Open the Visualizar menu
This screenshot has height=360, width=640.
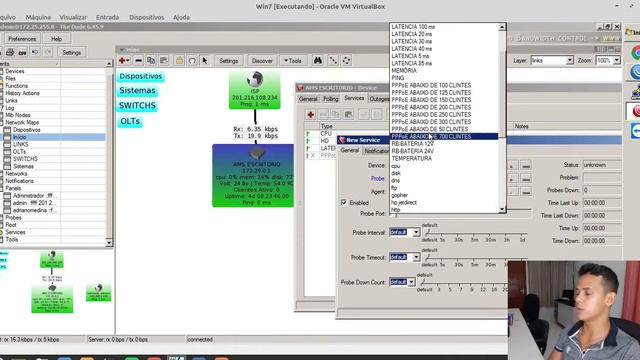pos(73,17)
